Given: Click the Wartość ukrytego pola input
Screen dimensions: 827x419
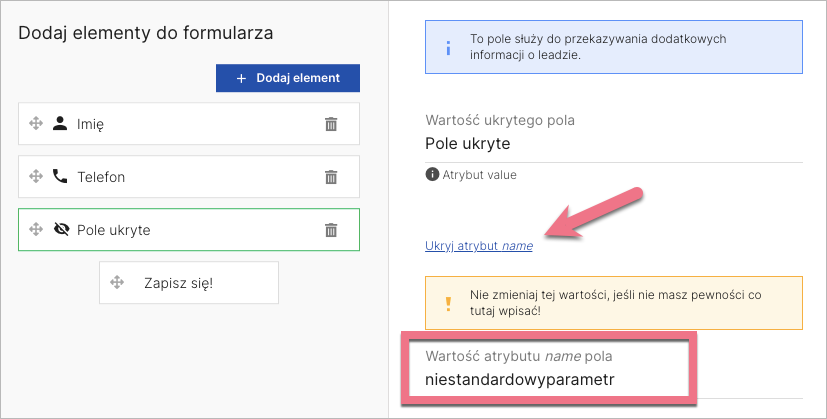Looking at the screenshot, I should (614, 144).
